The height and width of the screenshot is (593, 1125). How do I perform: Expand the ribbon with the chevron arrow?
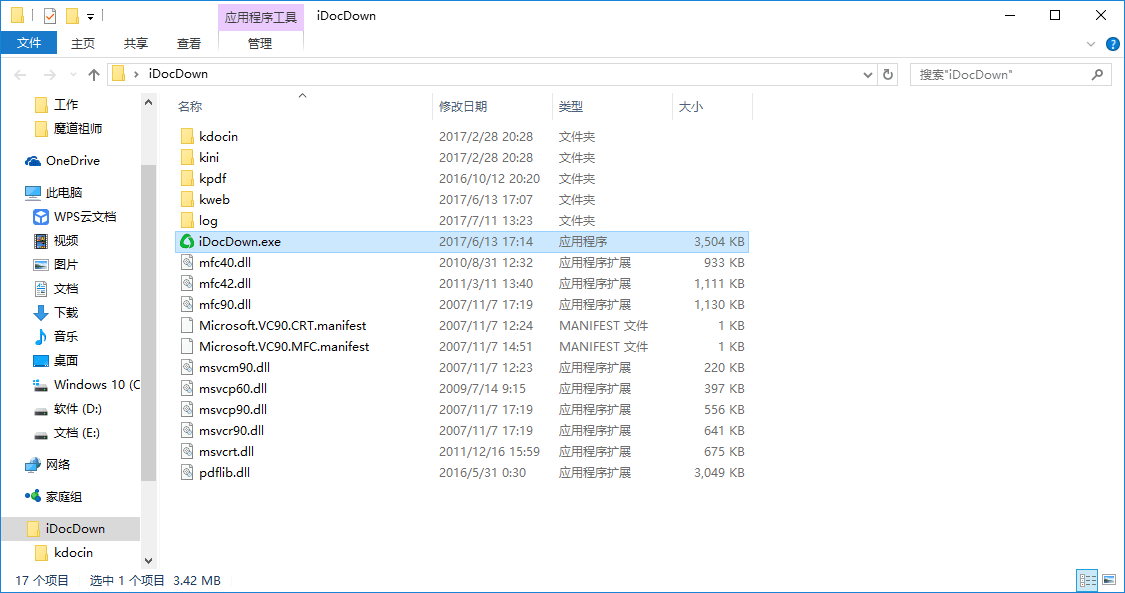[1091, 44]
